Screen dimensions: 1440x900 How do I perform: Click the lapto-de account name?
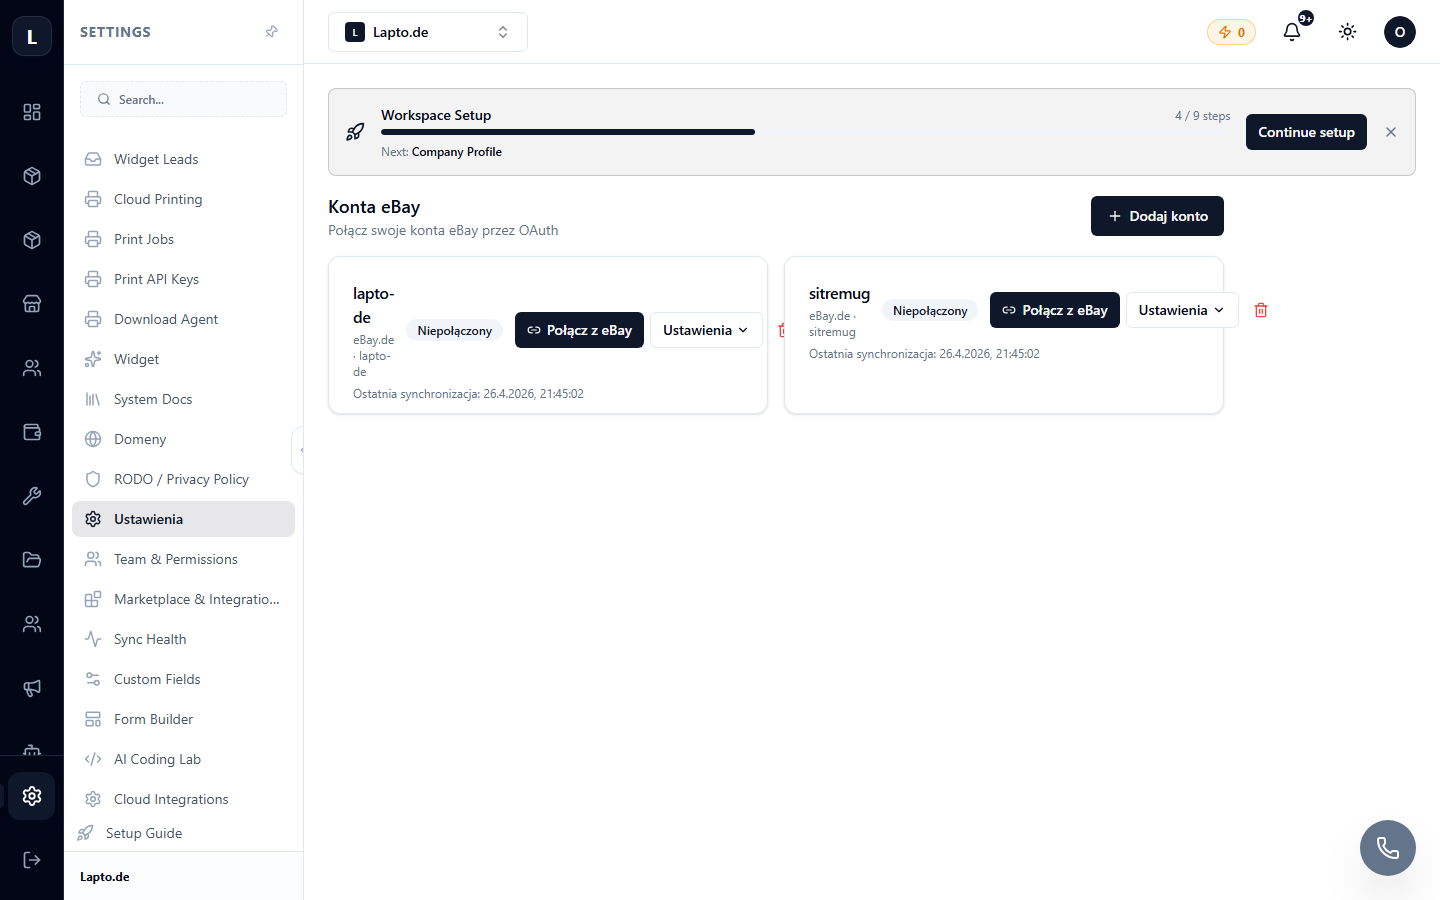click(373, 306)
